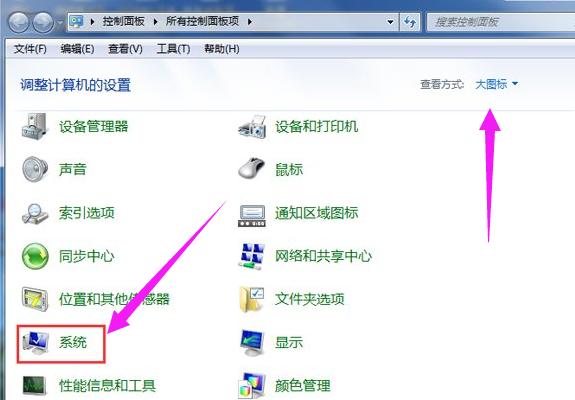Open the address bar history dropdown arrow
The height and width of the screenshot is (400, 575).
[x=391, y=22]
